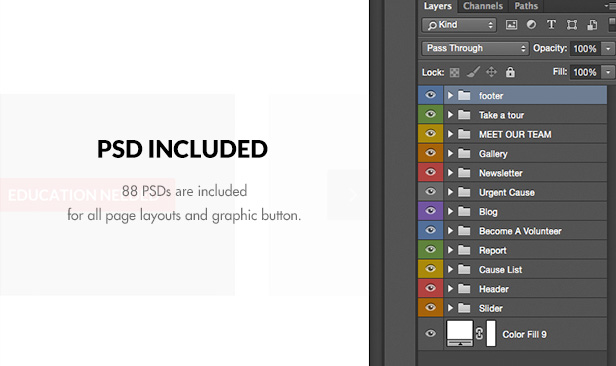The image size is (616, 366).
Task: Click the Fill value field
Action: [x=585, y=72]
